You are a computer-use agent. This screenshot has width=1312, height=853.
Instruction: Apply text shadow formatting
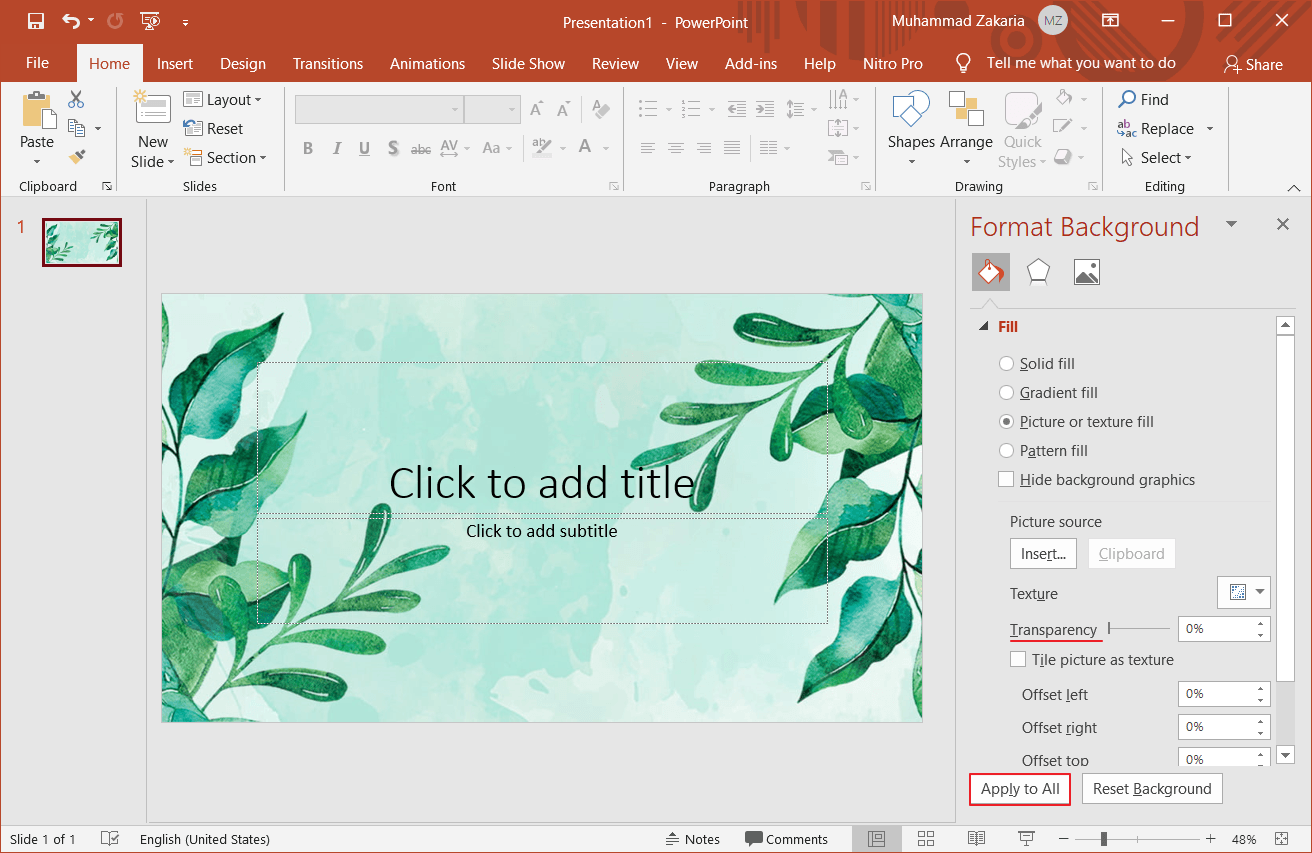(x=392, y=148)
